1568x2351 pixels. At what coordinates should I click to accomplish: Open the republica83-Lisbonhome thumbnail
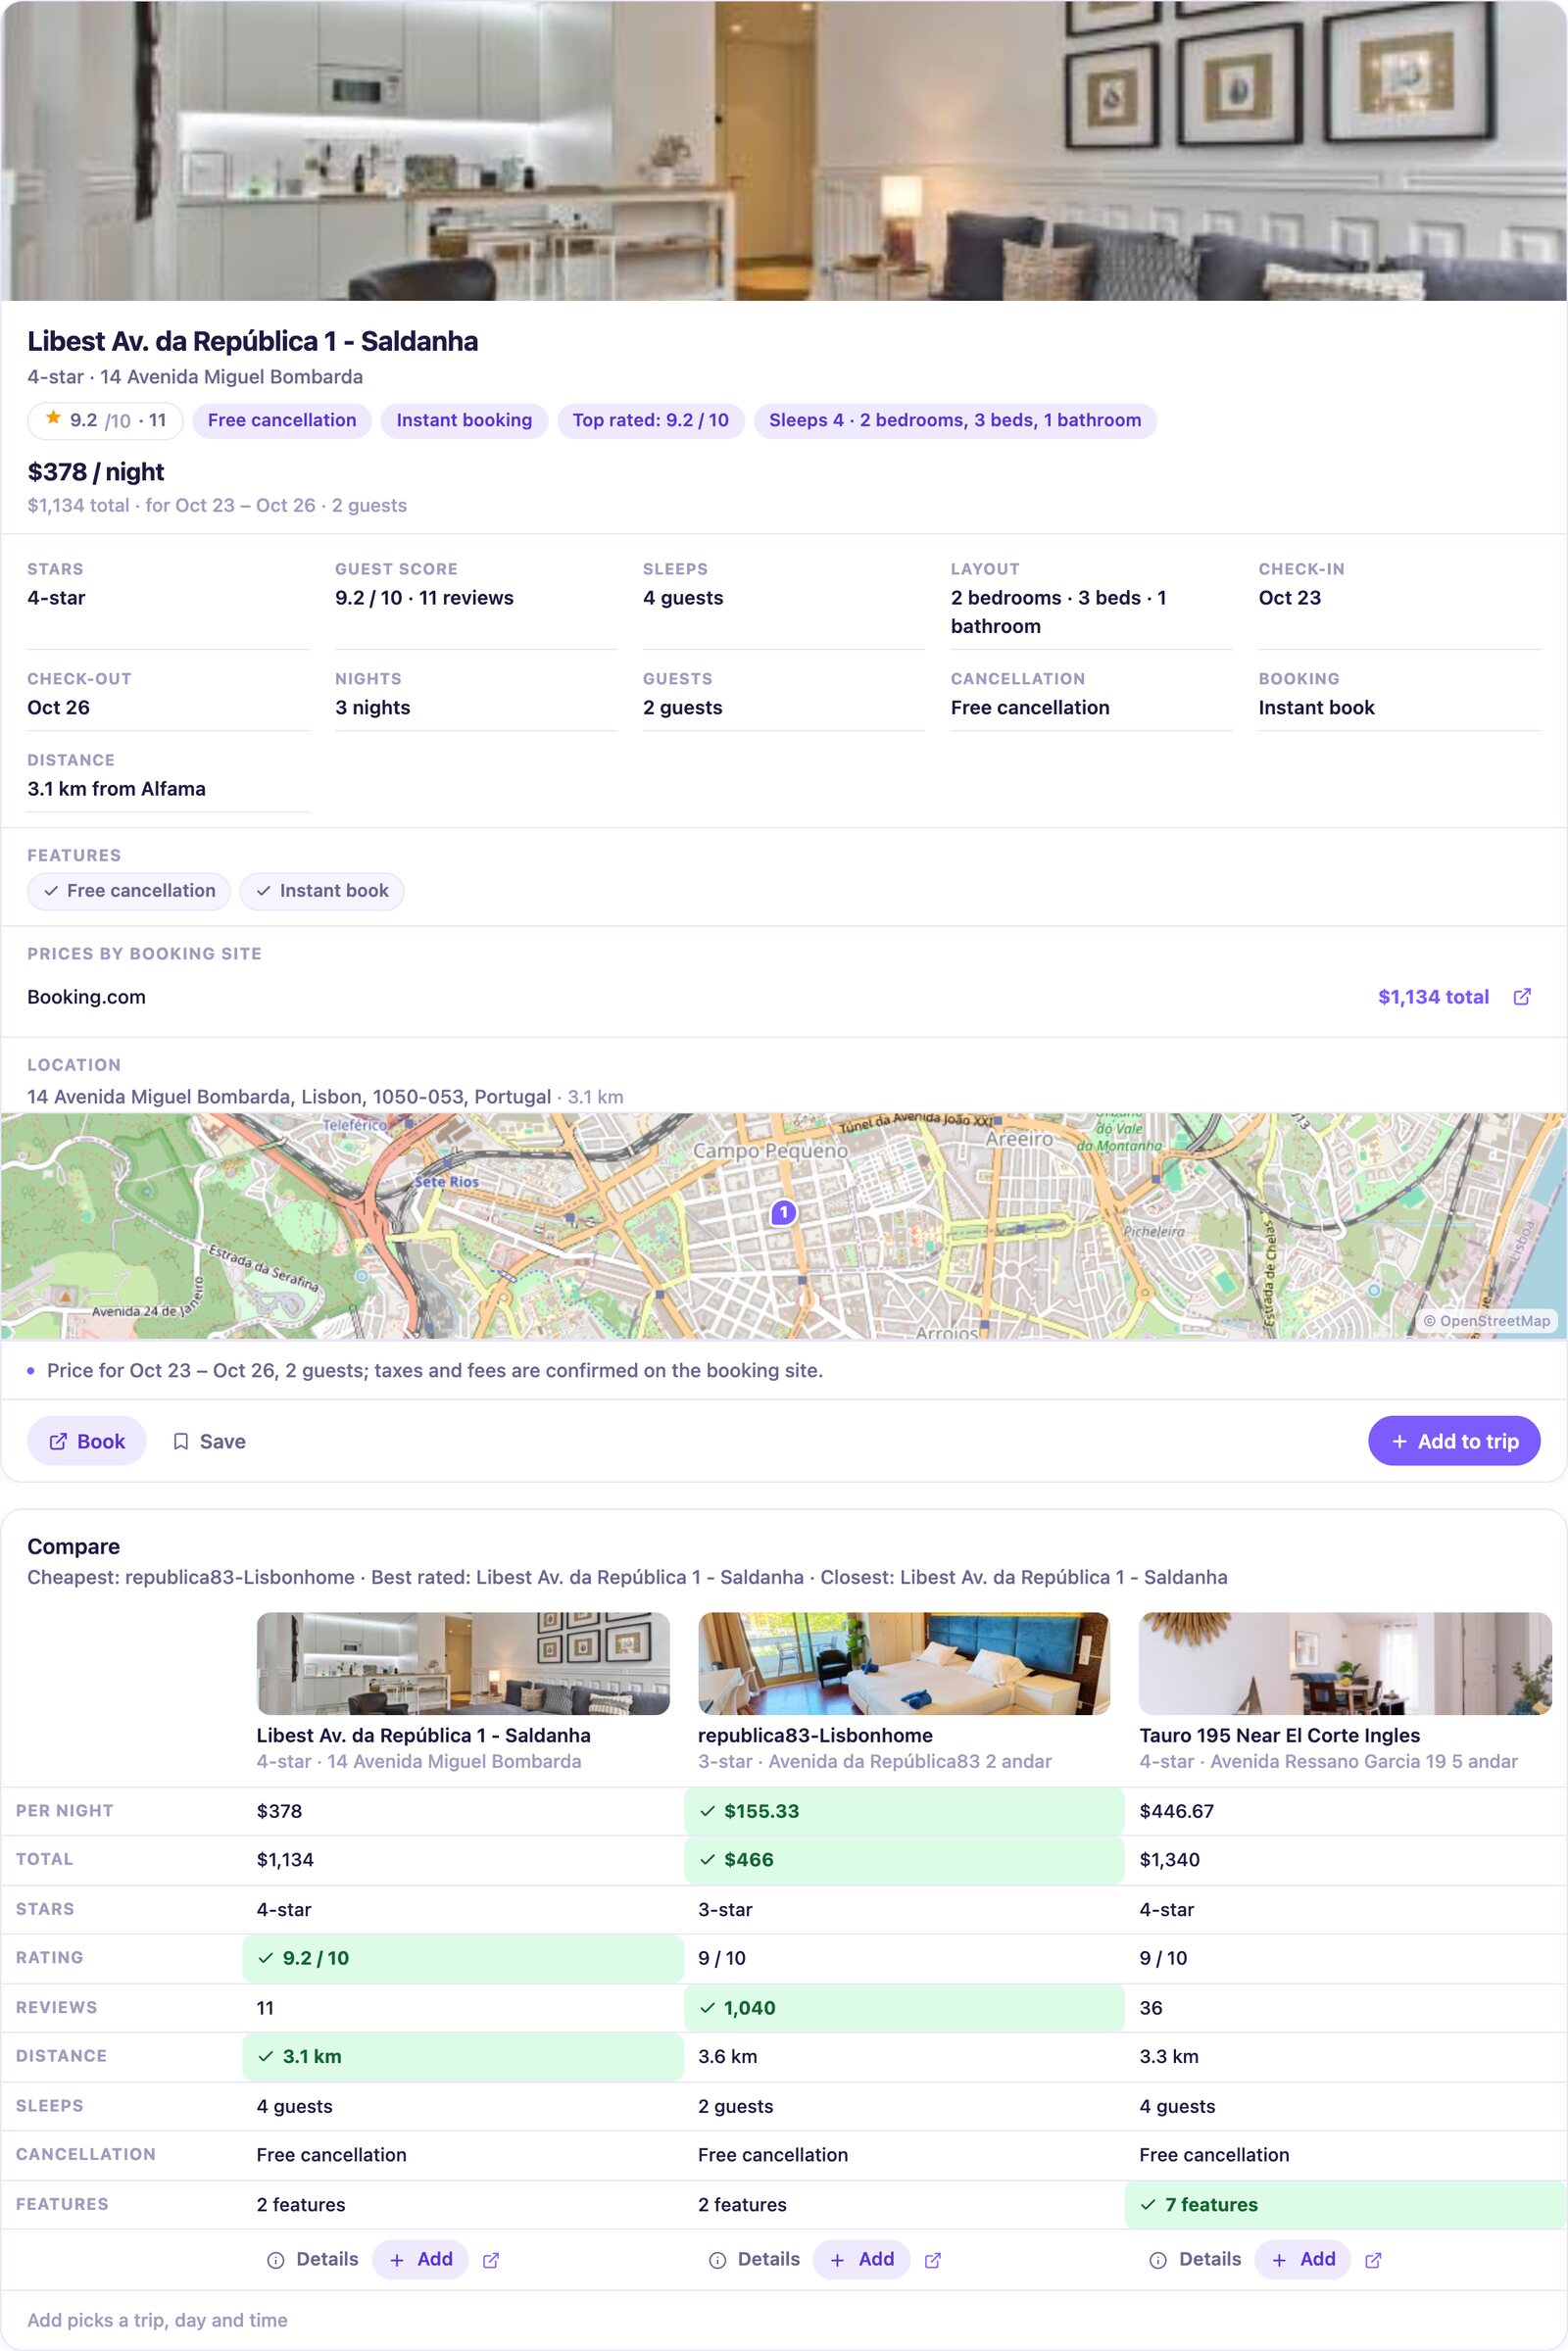904,1663
